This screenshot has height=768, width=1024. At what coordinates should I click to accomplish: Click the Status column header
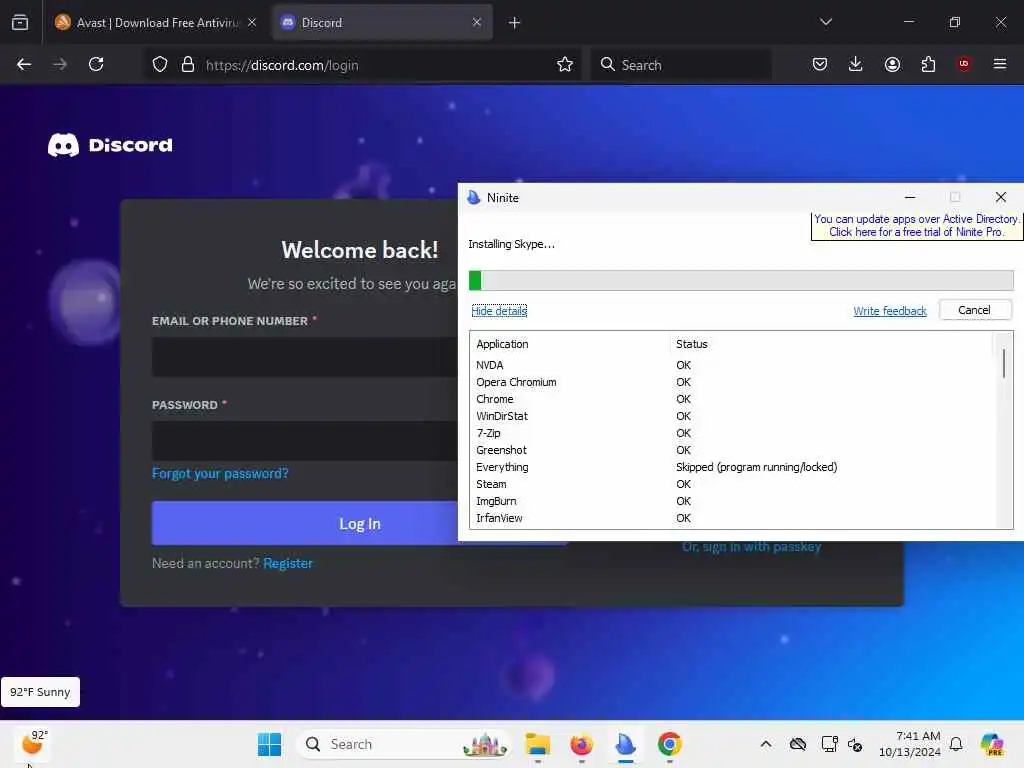click(x=831, y=344)
